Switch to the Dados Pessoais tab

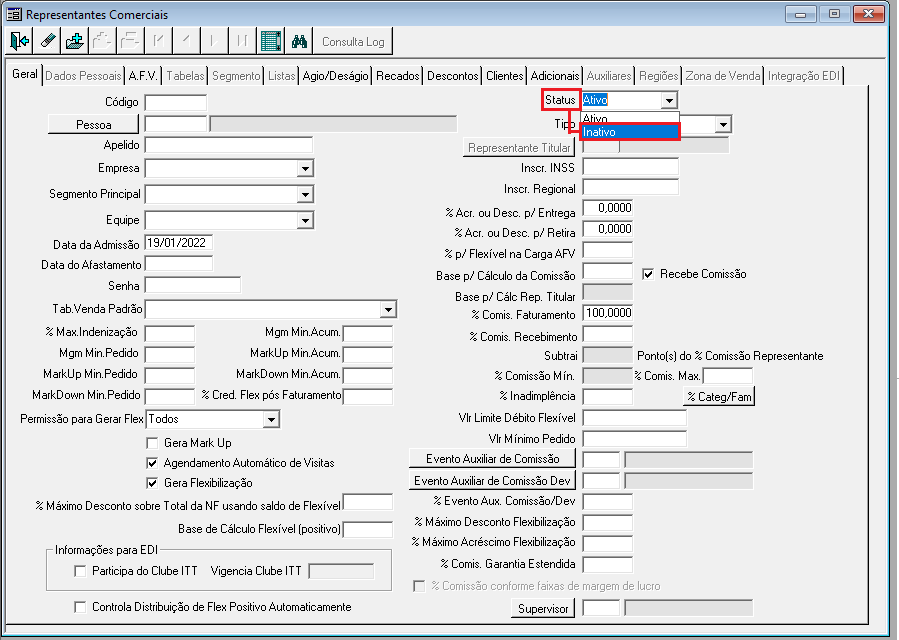[x=83, y=76]
